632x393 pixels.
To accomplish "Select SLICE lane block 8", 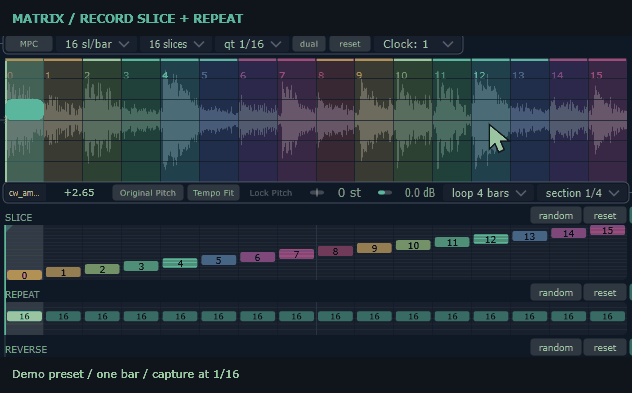I will tap(335, 251).
